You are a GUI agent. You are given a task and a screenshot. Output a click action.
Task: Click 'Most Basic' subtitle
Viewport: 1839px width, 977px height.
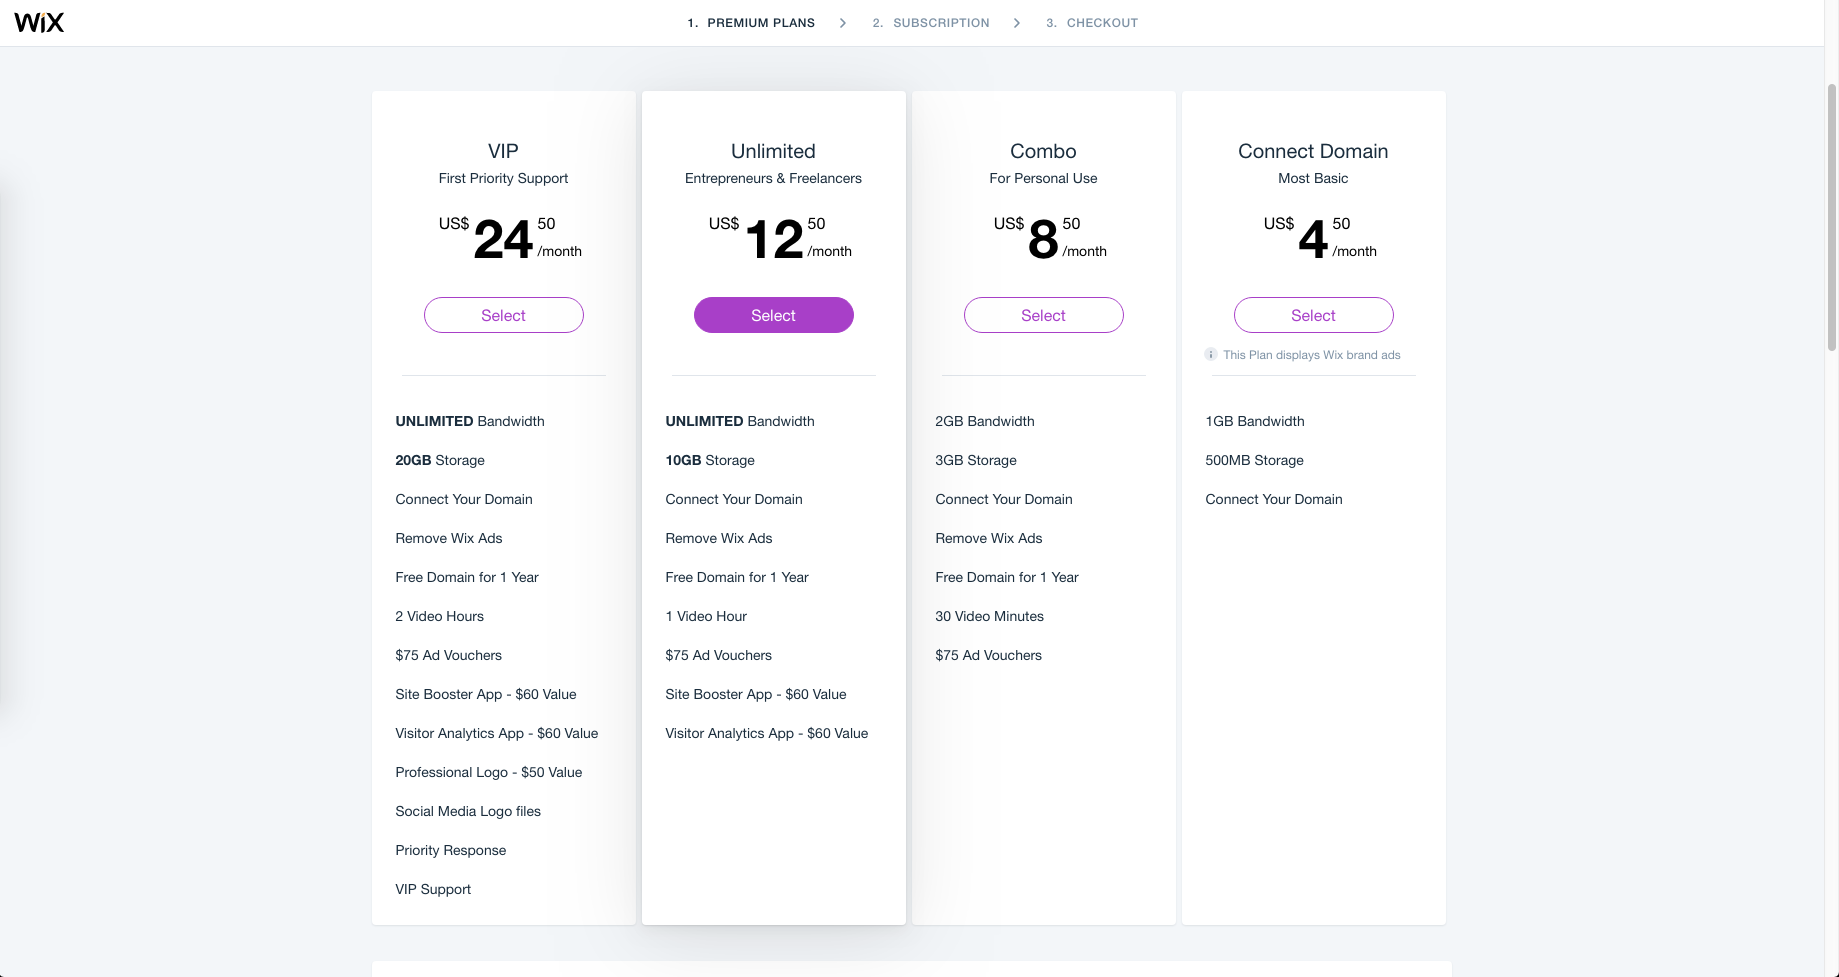[1313, 178]
